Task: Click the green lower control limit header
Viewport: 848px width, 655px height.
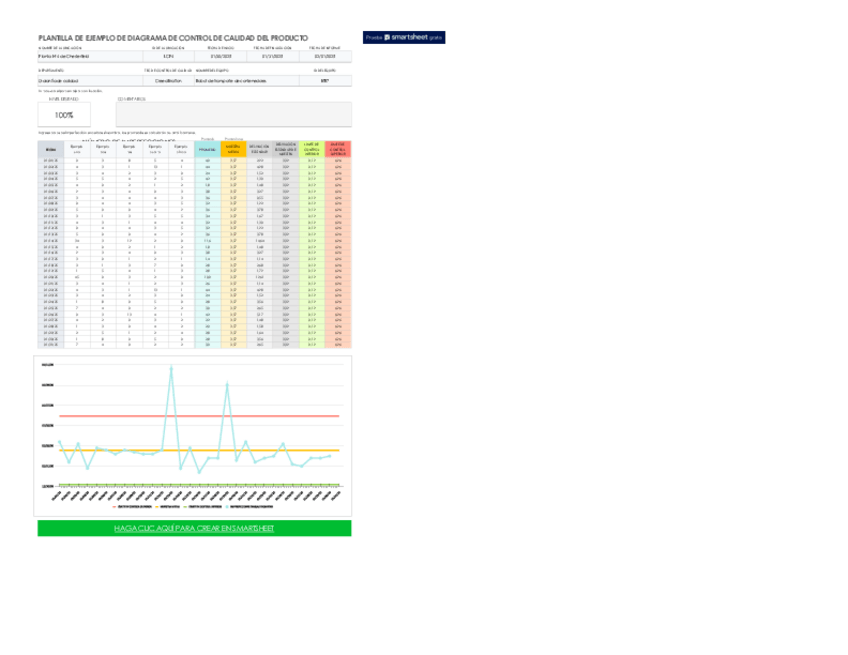Action: pos(312,148)
